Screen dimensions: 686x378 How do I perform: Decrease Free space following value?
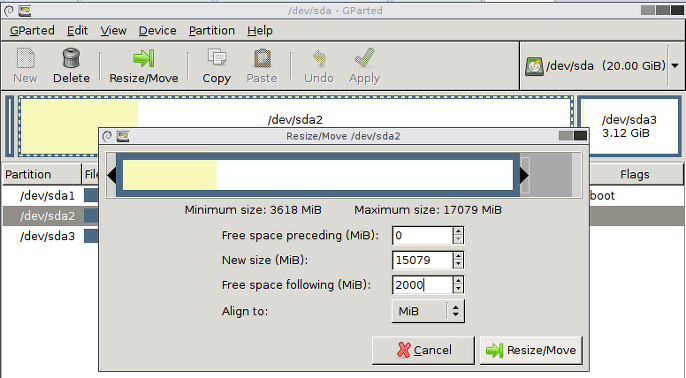pos(458,289)
